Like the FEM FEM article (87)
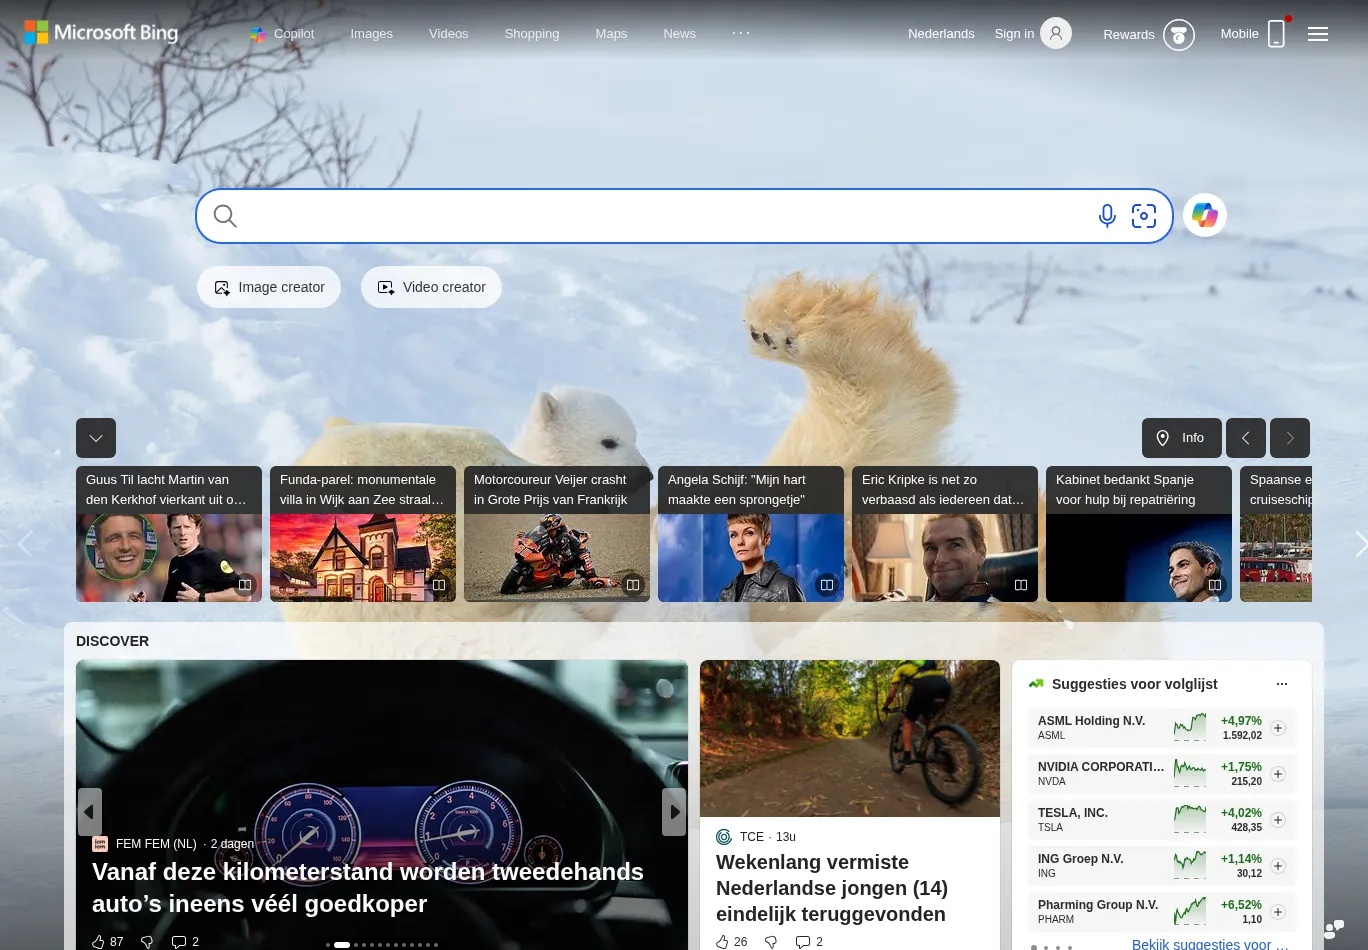Viewport: 1368px width, 950px height. pyautogui.click(x=107, y=942)
